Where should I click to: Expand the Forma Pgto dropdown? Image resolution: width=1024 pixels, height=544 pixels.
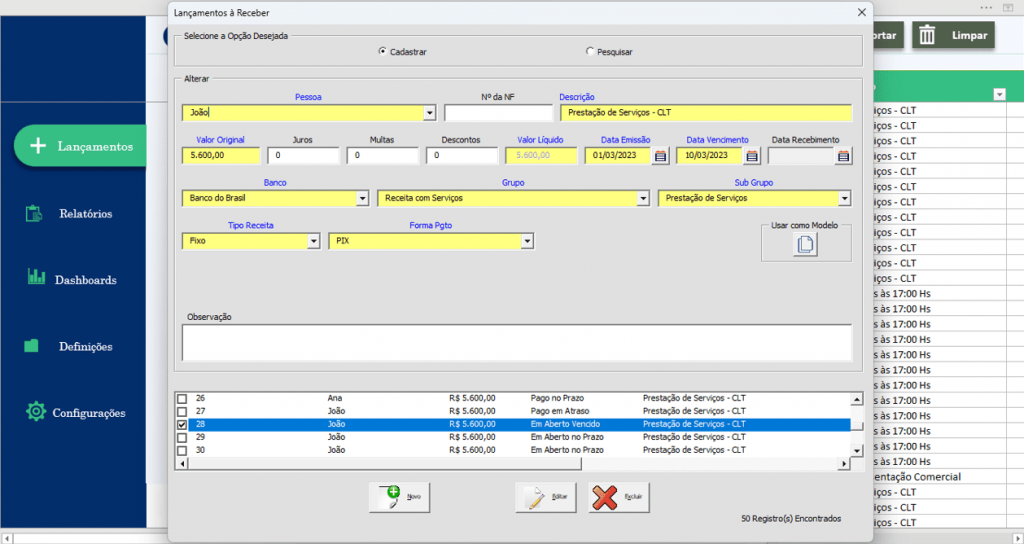(527, 241)
